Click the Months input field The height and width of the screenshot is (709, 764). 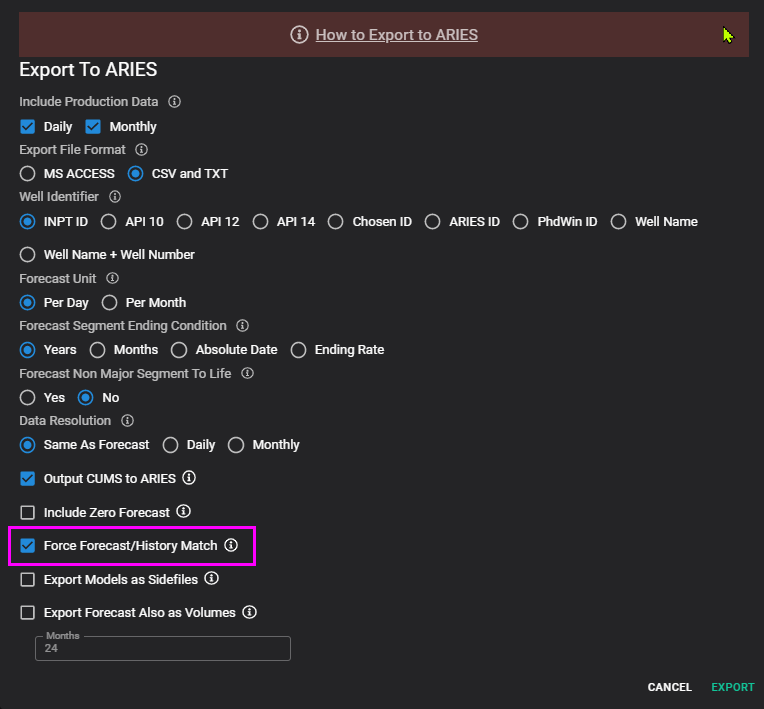163,649
